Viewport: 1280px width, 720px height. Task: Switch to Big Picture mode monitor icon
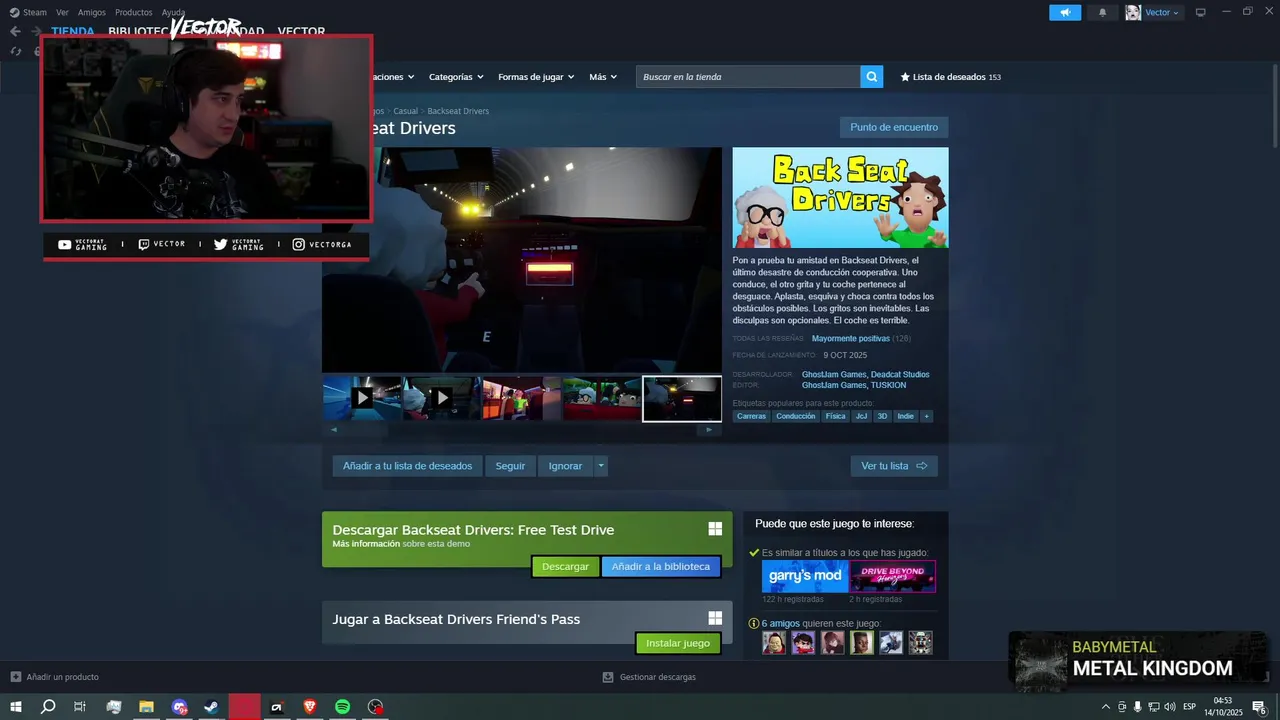pyautogui.click(x=1201, y=12)
